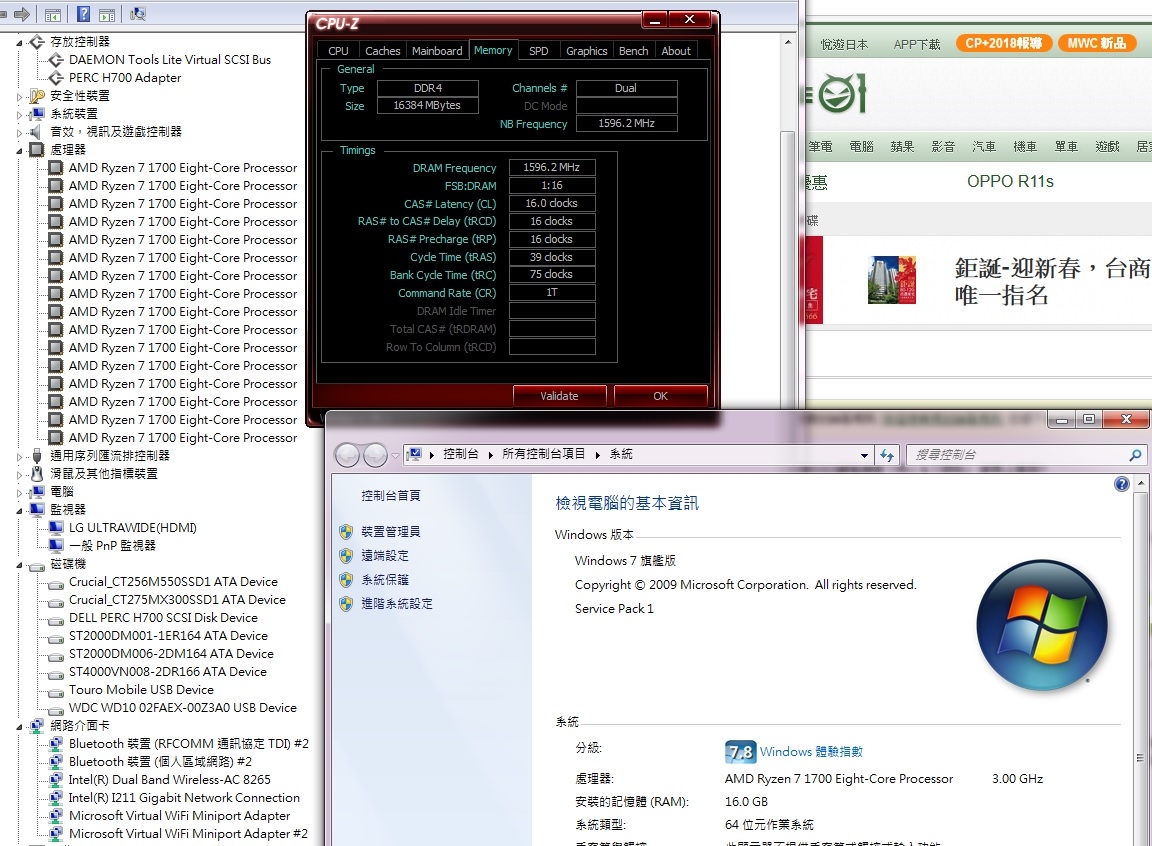Screen dimensions: 1152x846
Task: Click the control panel icon in address bar
Action: click(x=414, y=455)
